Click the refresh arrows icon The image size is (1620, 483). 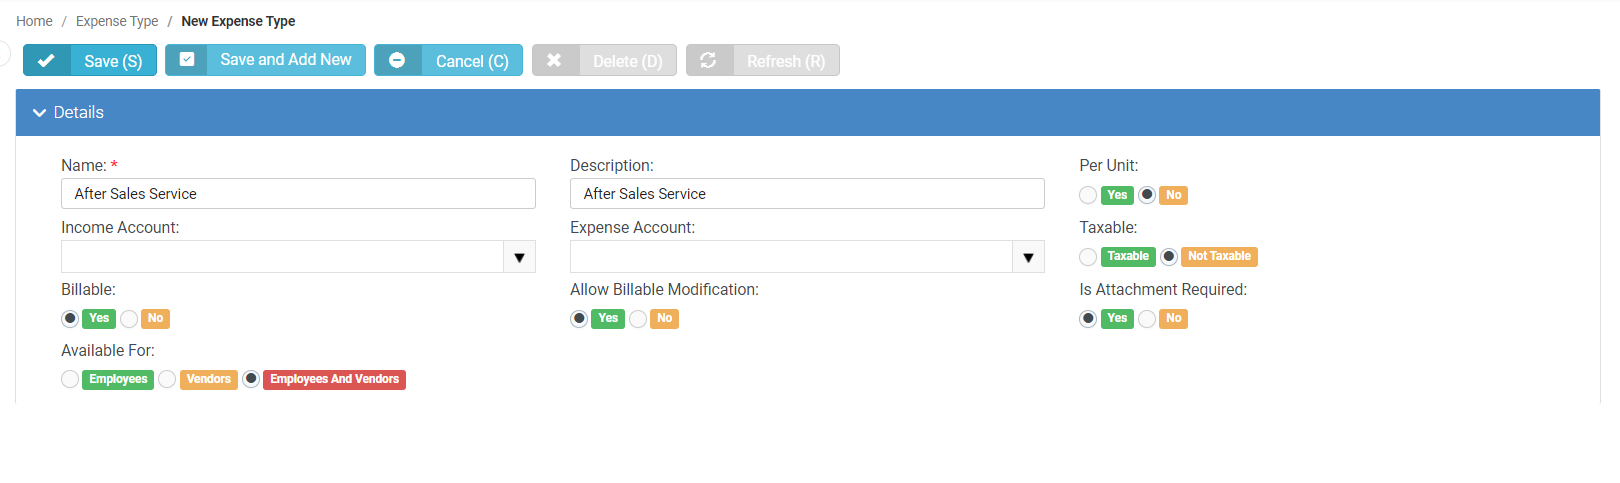[x=708, y=61]
